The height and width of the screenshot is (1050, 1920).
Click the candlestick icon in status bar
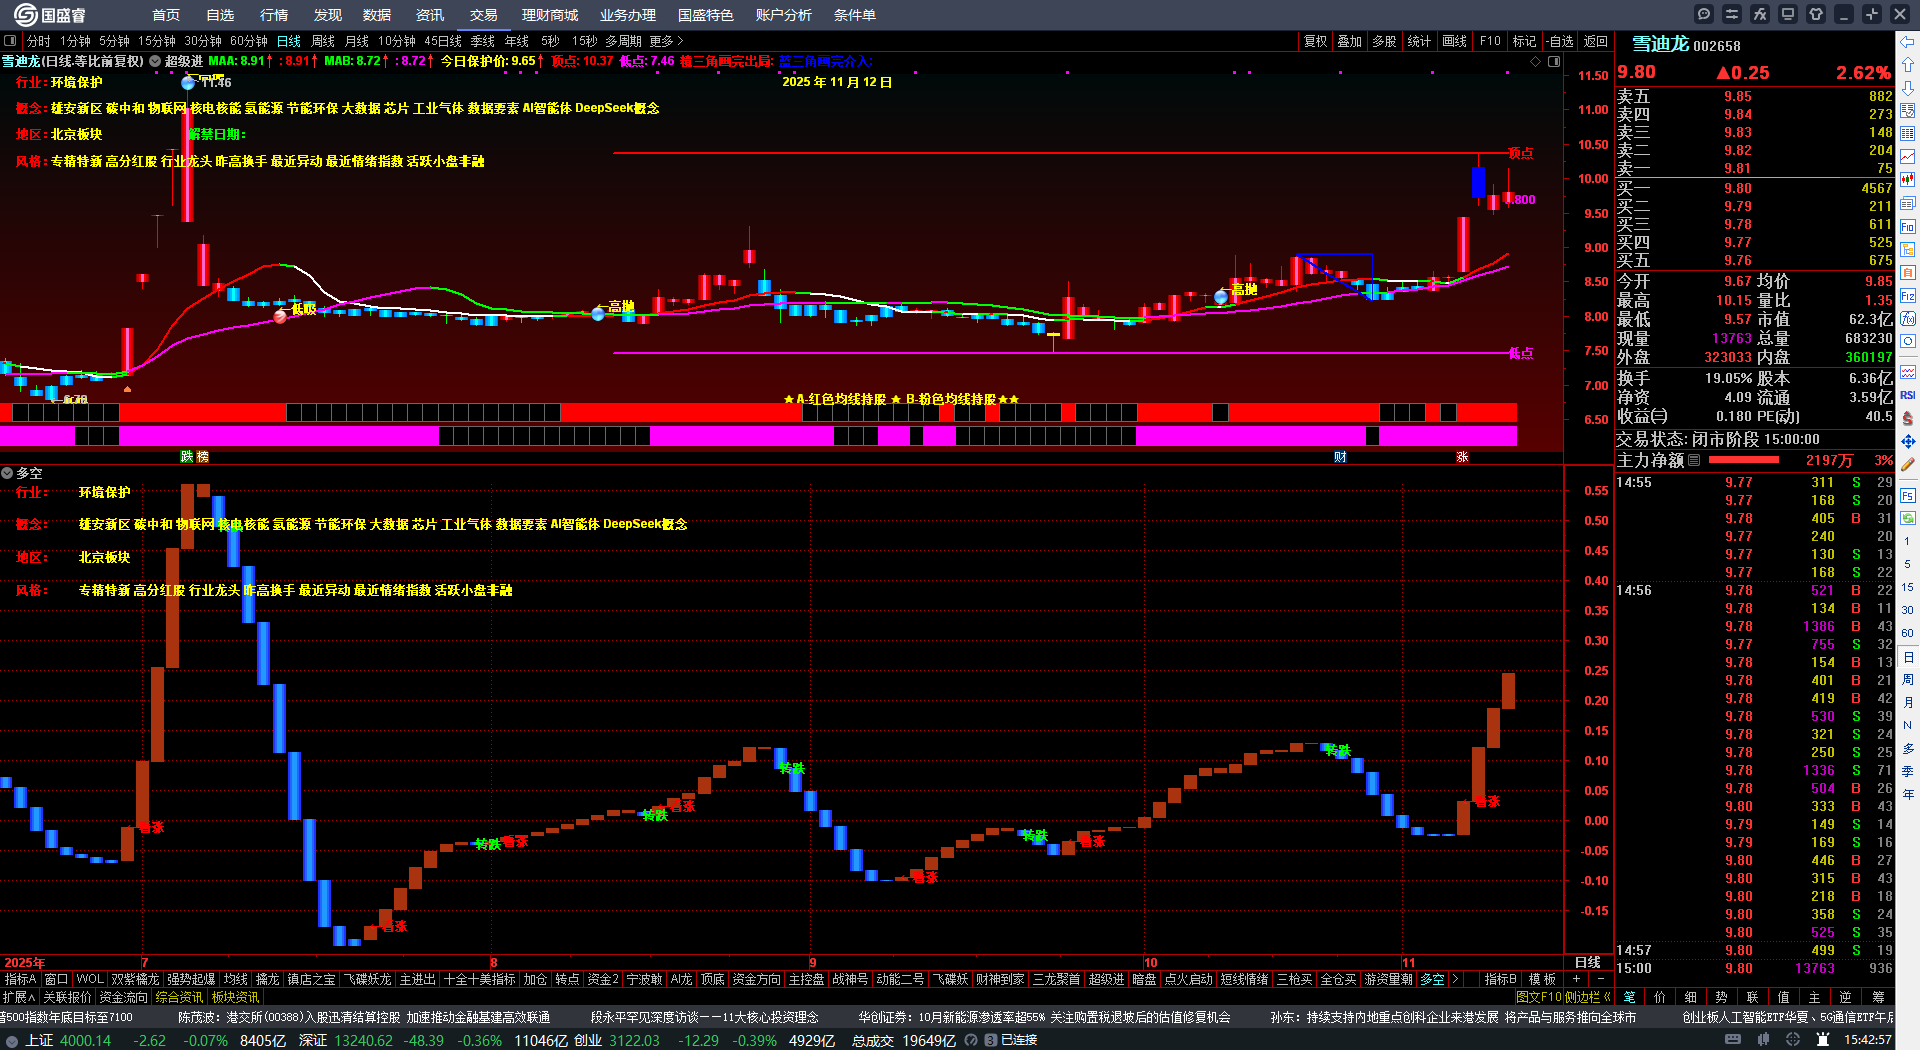[x=1763, y=1040]
